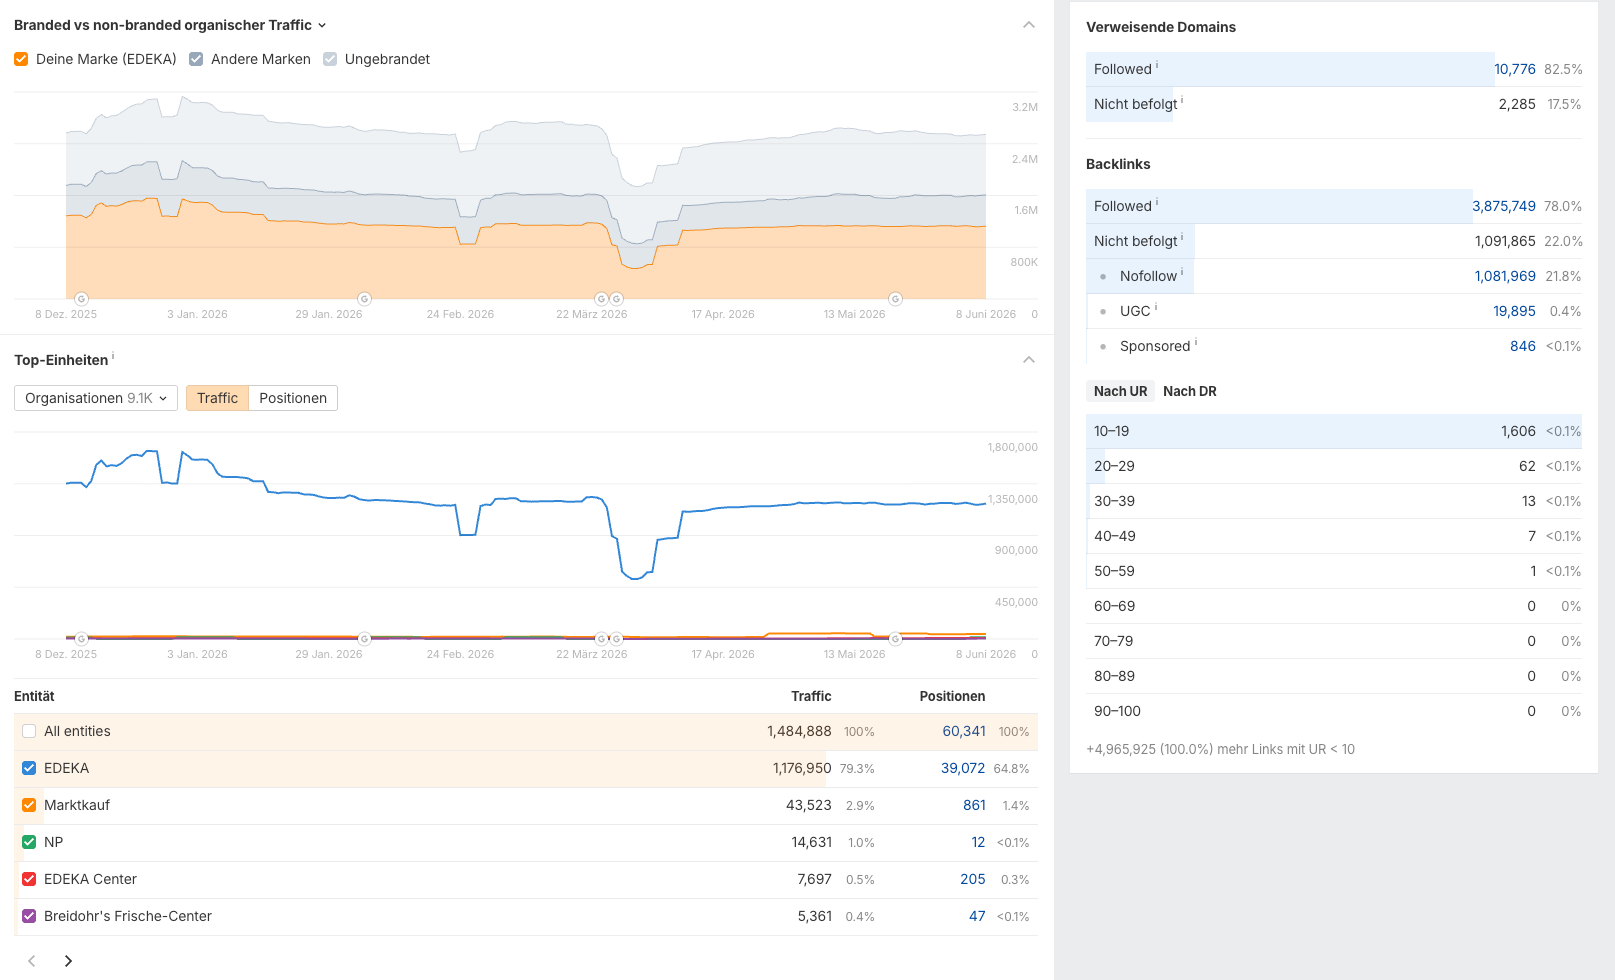
Task: Click the 2,285 Nicht befolgt domains value
Action: 1517,104
